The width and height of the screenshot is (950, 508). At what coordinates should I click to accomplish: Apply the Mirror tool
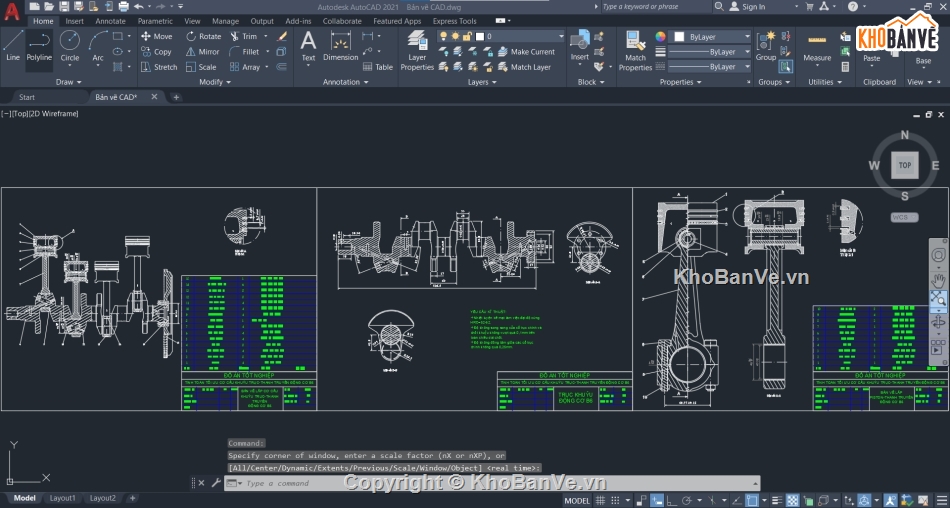pyautogui.click(x=202, y=52)
